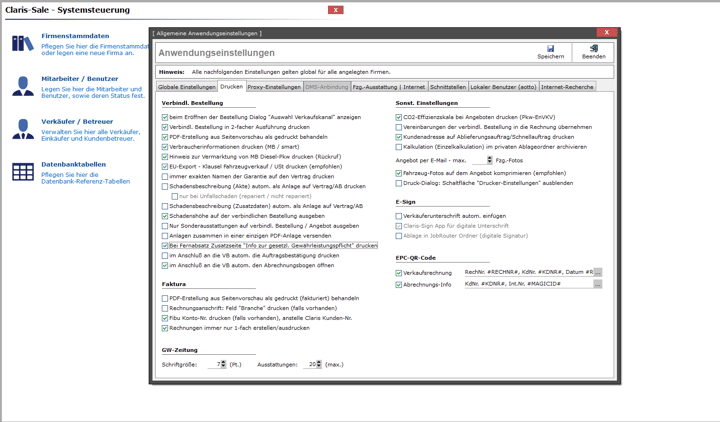Adjust Schriftgröße spinner arrows

tap(223, 364)
